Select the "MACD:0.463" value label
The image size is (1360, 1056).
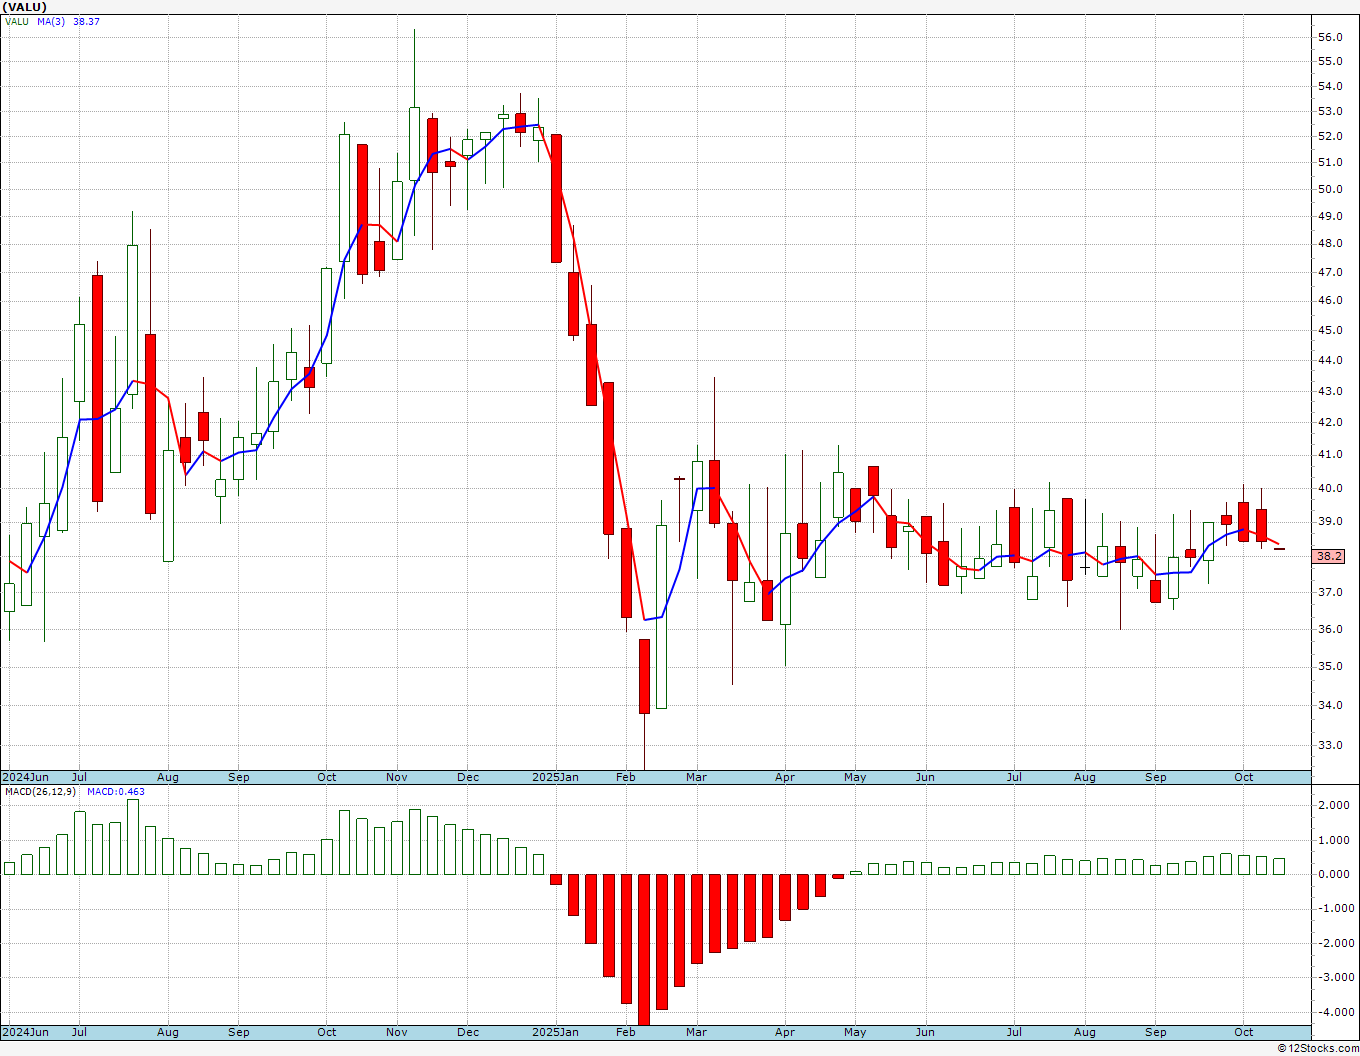click(x=115, y=792)
